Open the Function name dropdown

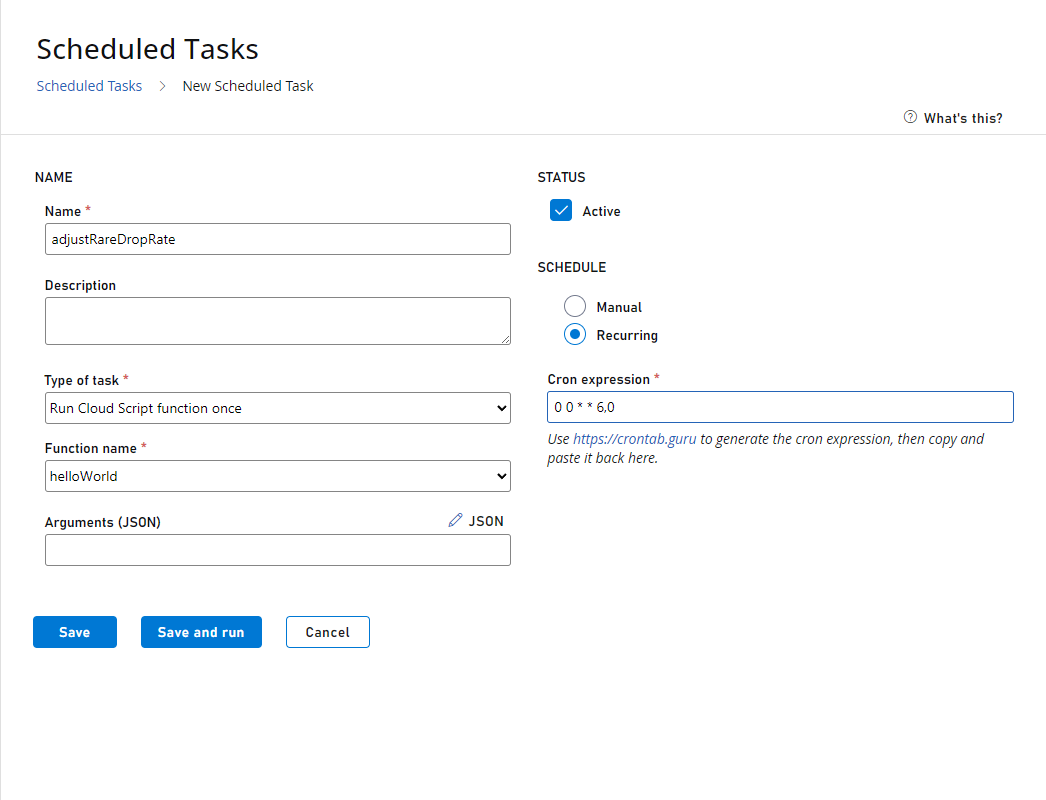tap(278, 476)
